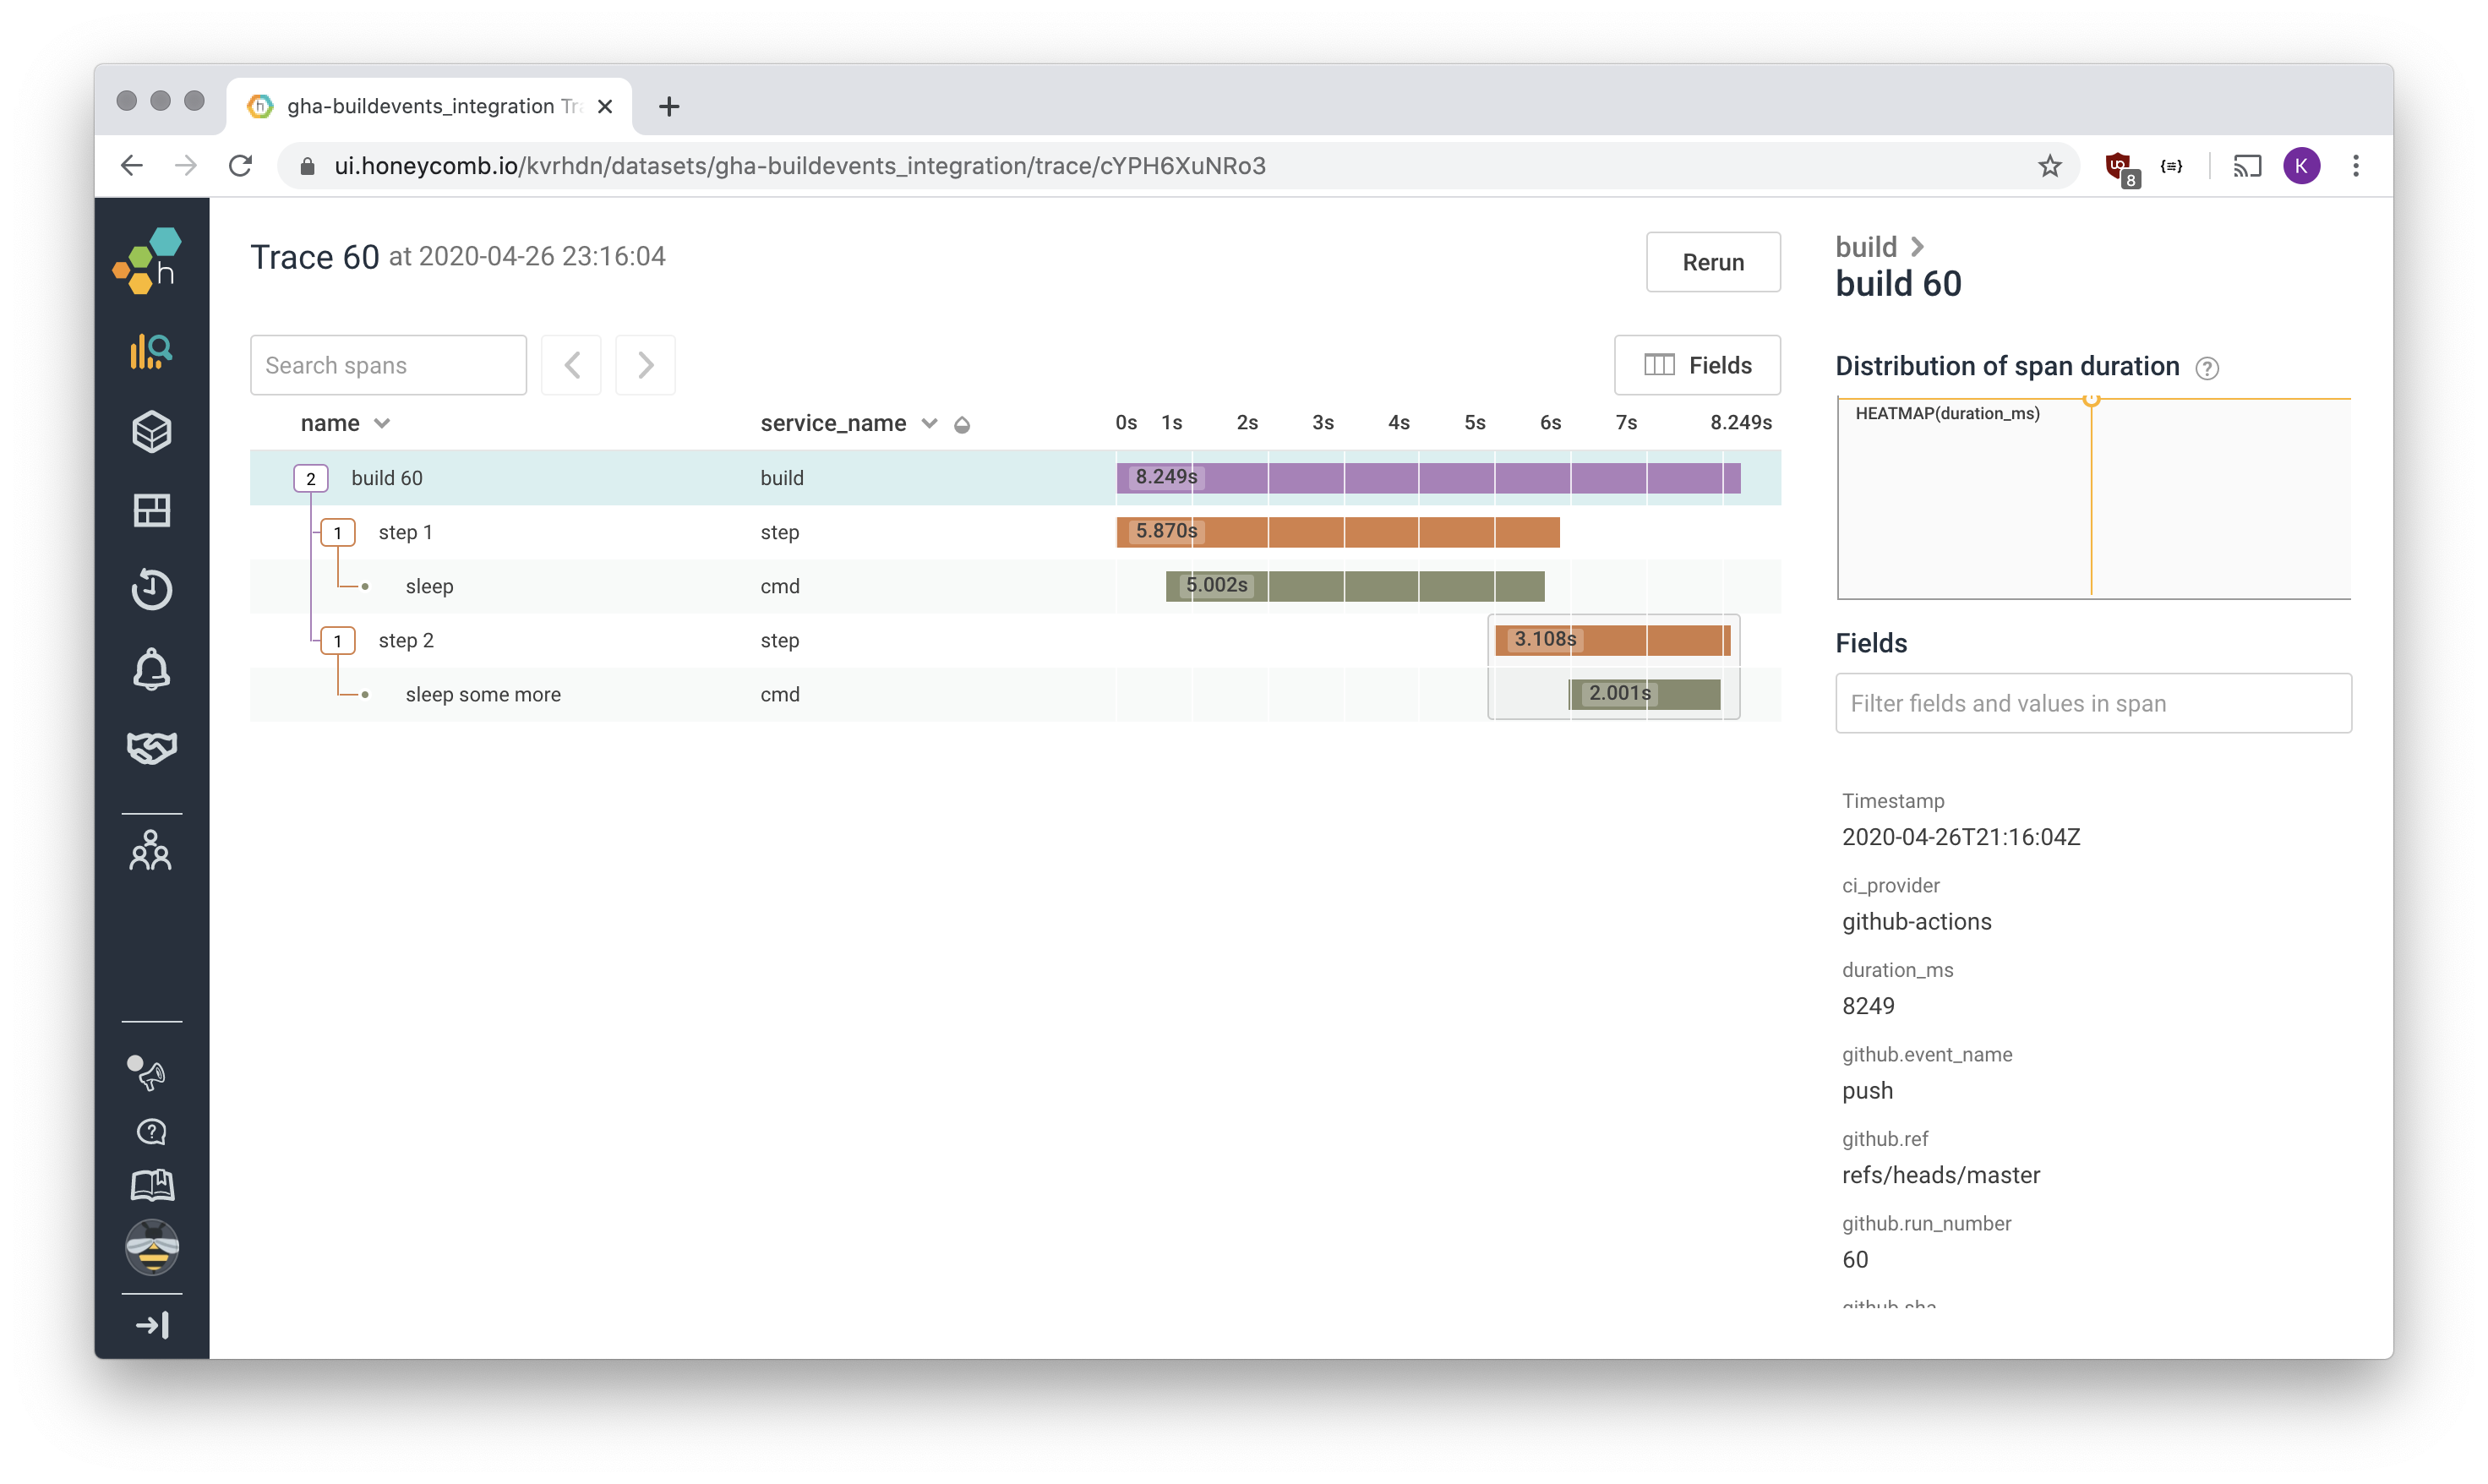2488x1484 pixels.
Task: Collapse step 2 child span toggle
Action: pos(337,641)
